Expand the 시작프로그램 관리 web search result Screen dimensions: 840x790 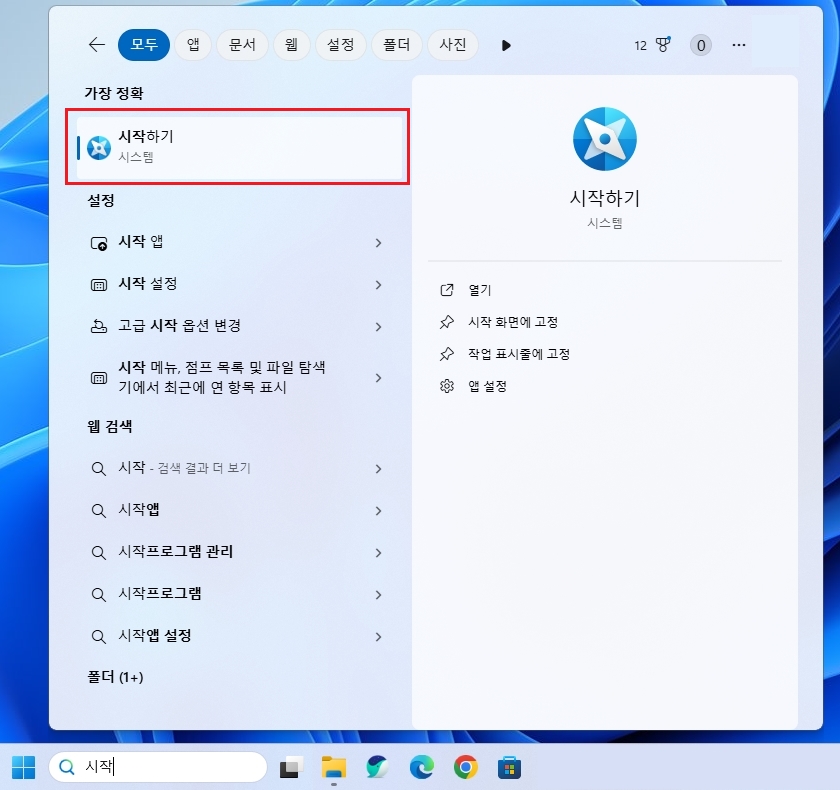tap(379, 551)
